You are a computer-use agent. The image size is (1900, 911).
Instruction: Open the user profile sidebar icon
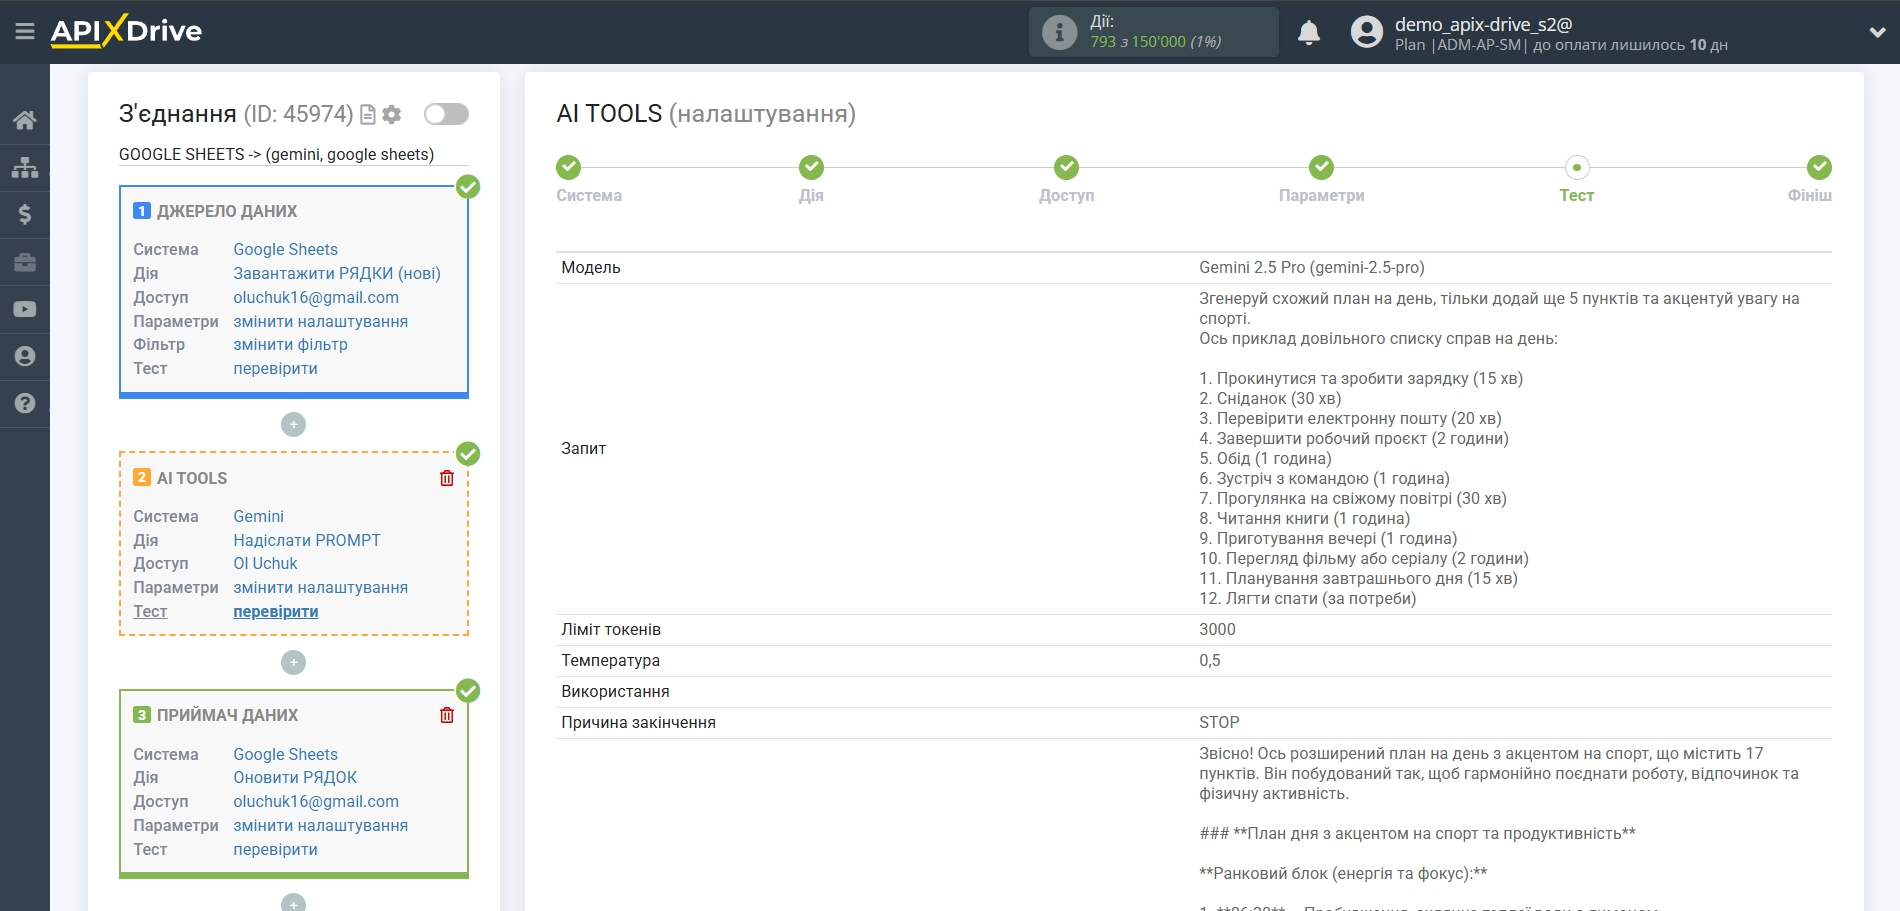click(x=25, y=356)
